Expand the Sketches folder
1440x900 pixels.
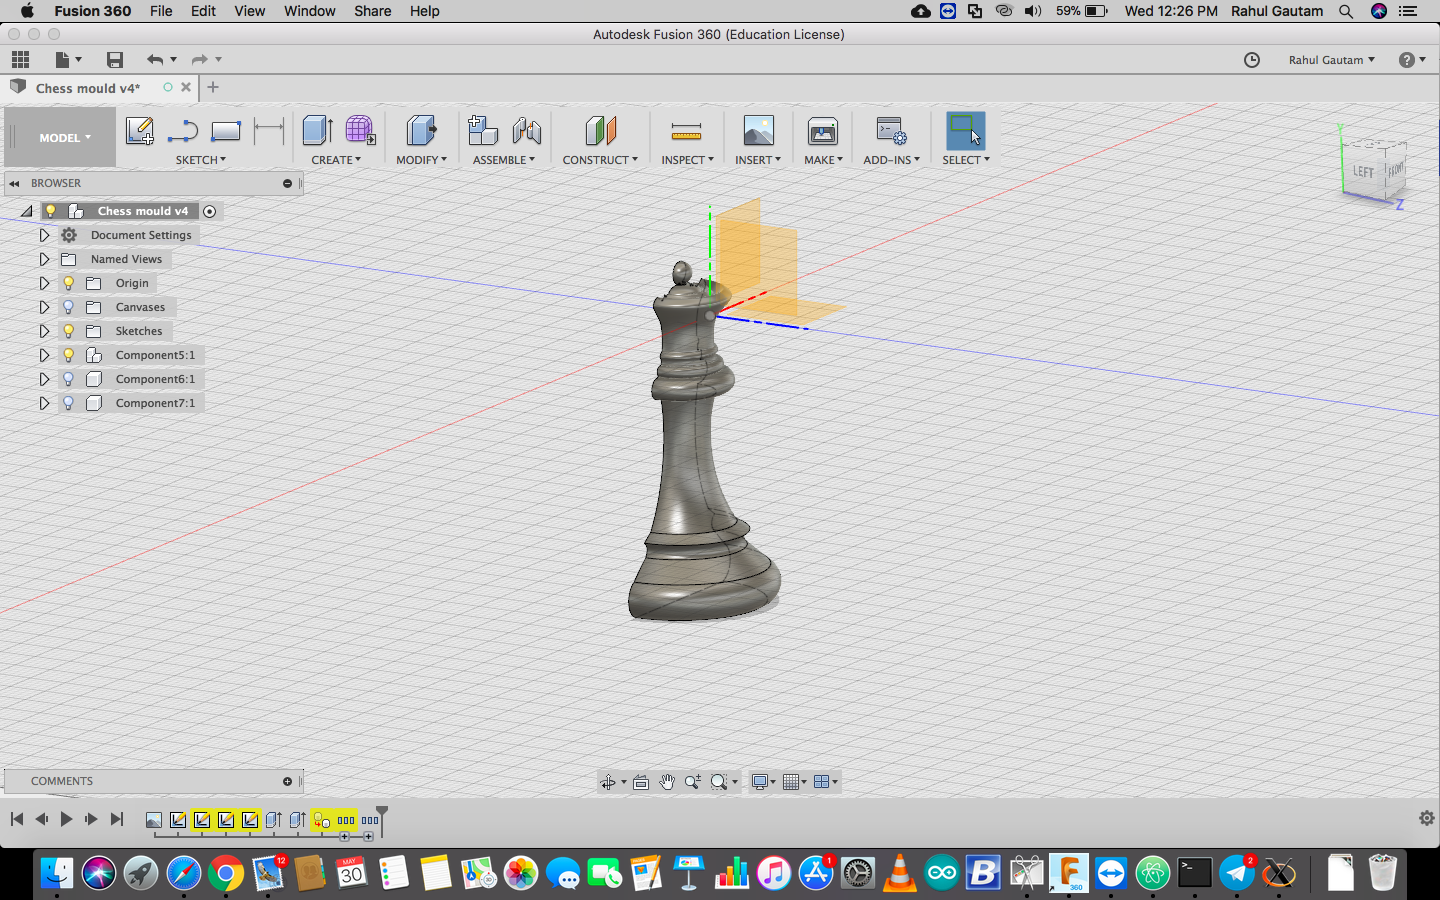click(44, 331)
